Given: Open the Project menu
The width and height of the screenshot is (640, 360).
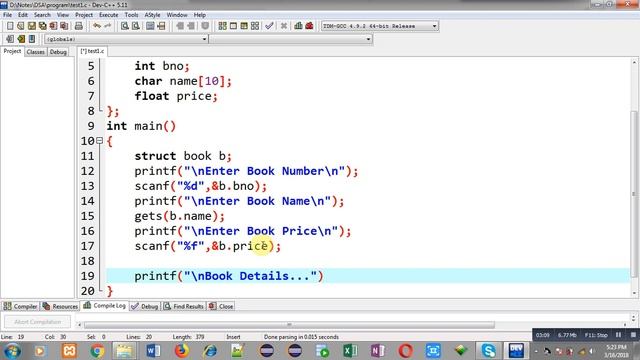Looking at the screenshot, I should 84,15.
